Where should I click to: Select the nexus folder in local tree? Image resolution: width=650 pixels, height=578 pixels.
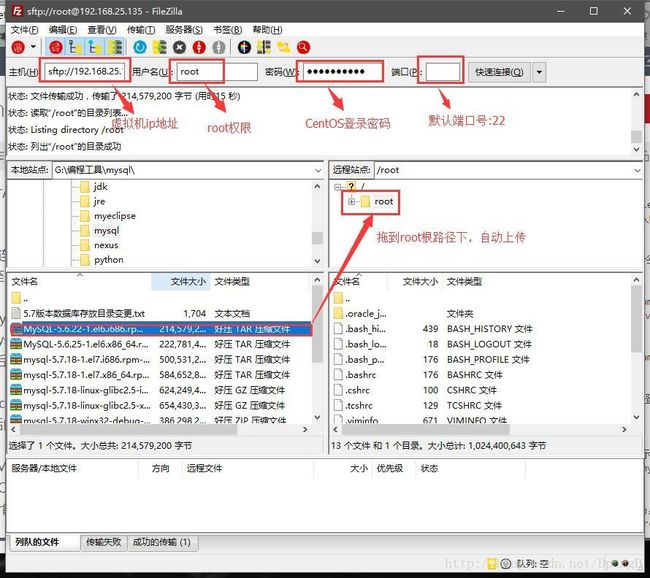click(106, 245)
